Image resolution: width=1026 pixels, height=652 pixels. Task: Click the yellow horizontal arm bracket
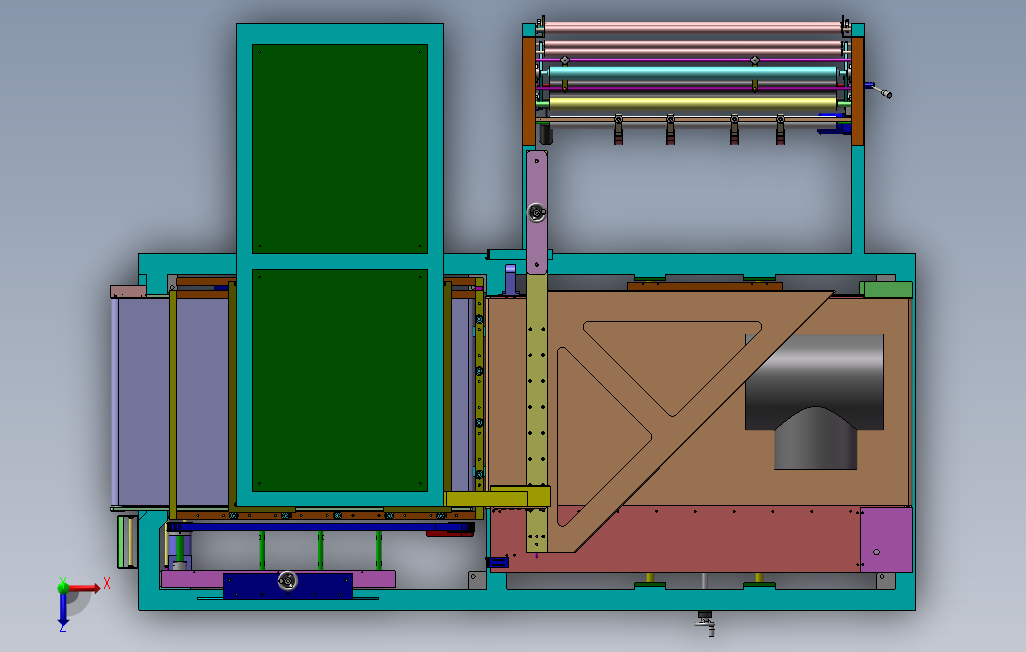click(x=497, y=498)
